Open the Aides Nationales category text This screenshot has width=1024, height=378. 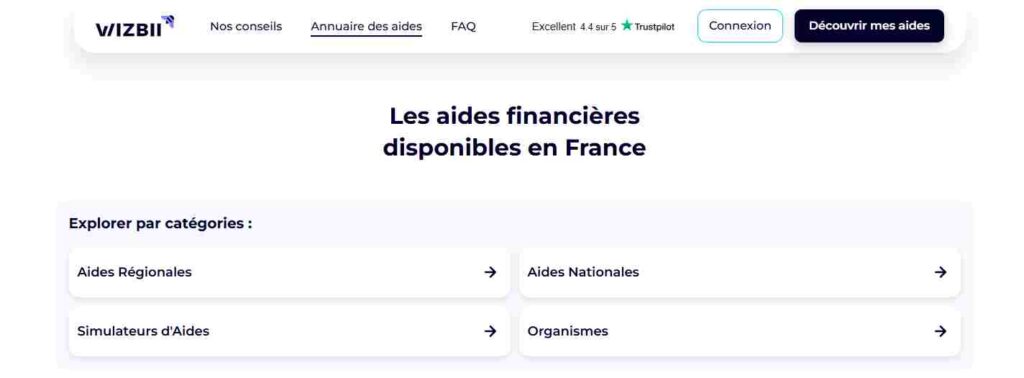point(583,272)
